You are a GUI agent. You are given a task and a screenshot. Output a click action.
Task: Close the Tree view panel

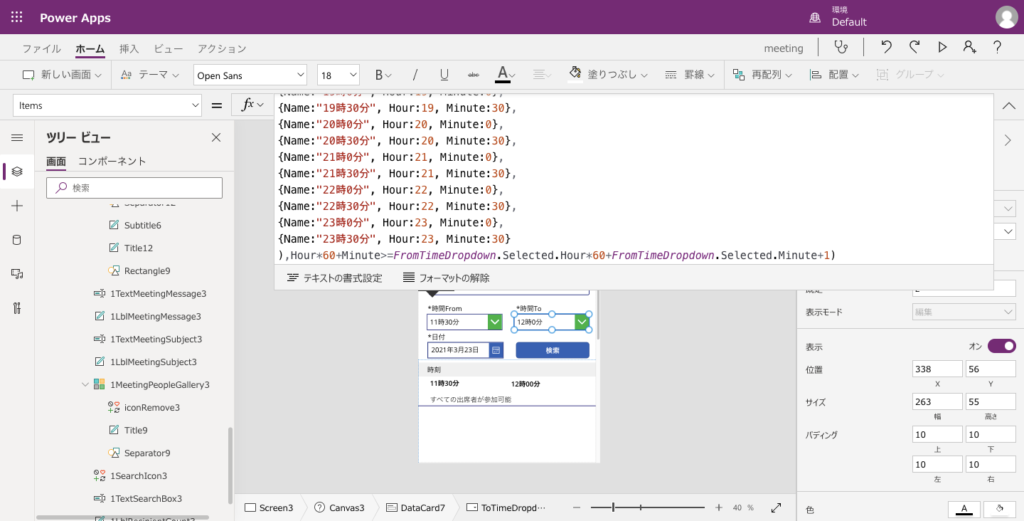pos(216,138)
